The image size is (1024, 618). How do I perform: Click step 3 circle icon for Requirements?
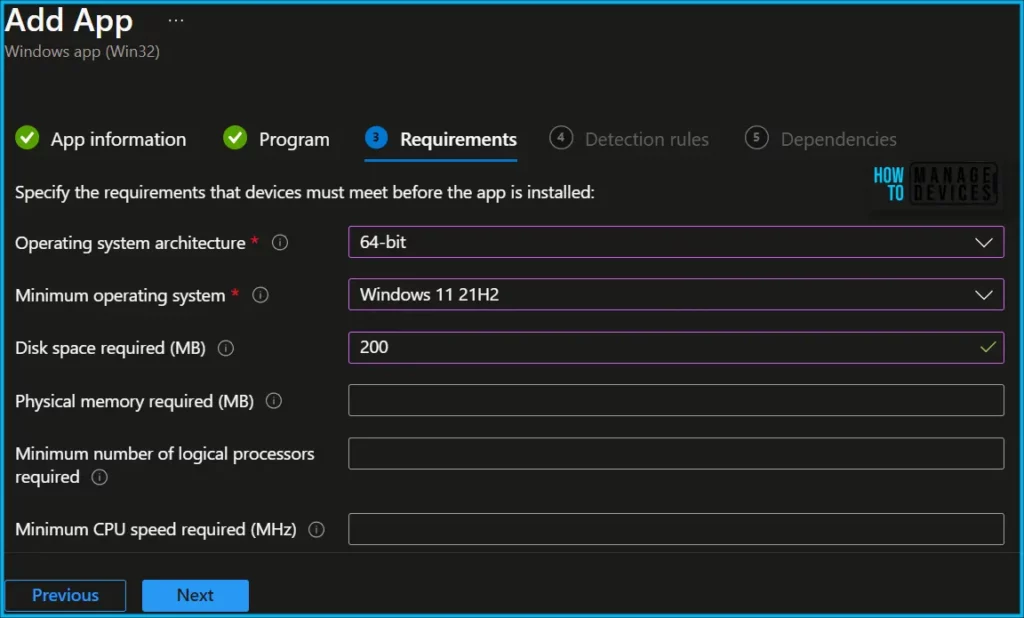click(x=376, y=138)
